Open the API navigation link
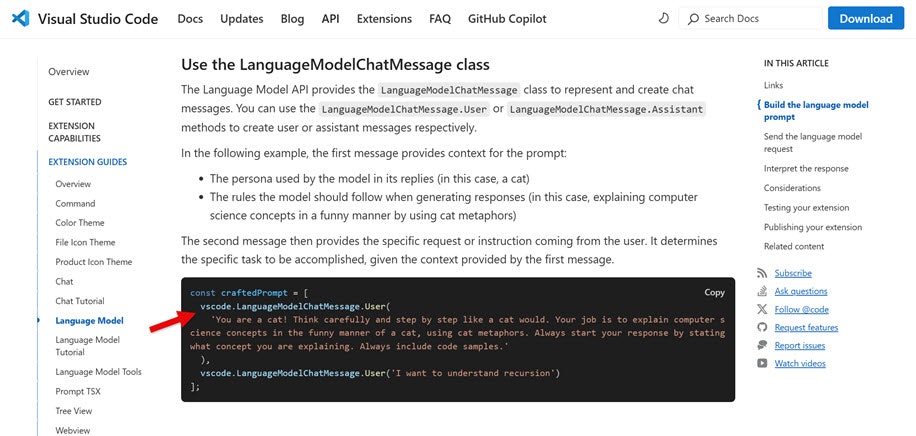Viewport: 916px width, 436px height. pos(330,19)
